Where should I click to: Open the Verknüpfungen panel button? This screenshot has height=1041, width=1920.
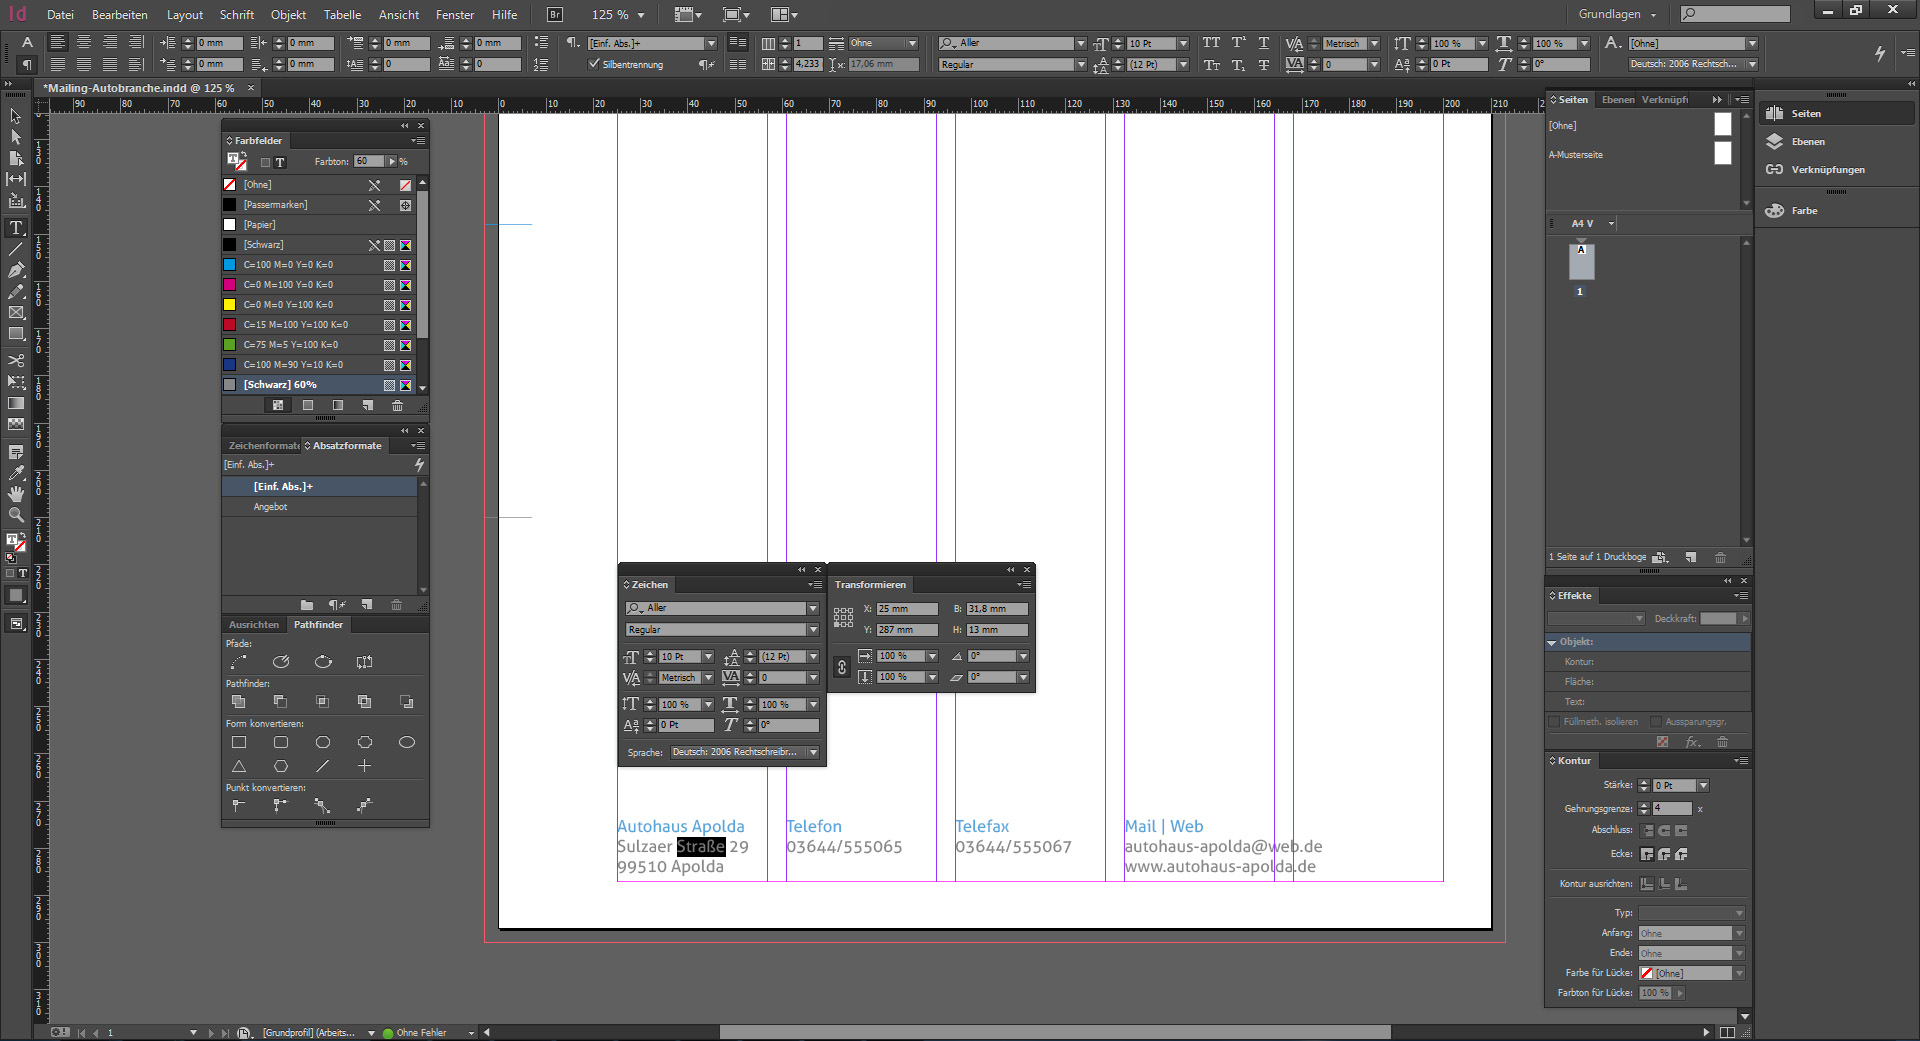[1826, 170]
